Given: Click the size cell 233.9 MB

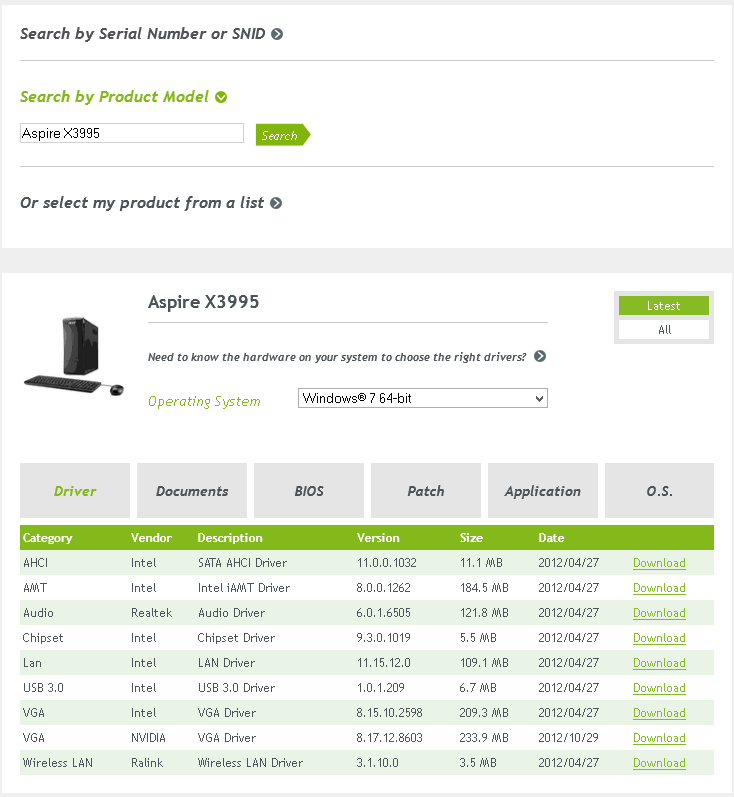Looking at the screenshot, I should (x=484, y=738).
